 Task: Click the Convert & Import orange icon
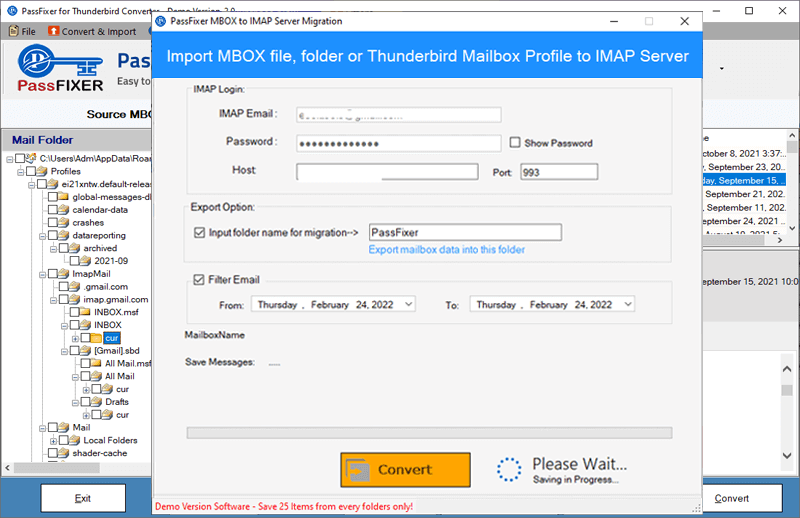coord(54,31)
